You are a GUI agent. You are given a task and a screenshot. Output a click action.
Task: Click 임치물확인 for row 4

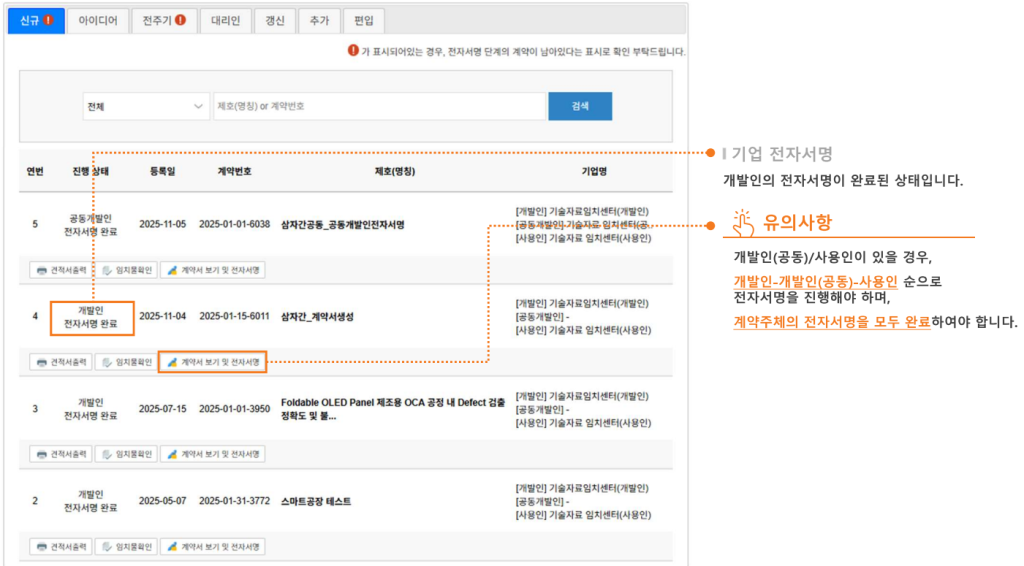pos(127,362)
